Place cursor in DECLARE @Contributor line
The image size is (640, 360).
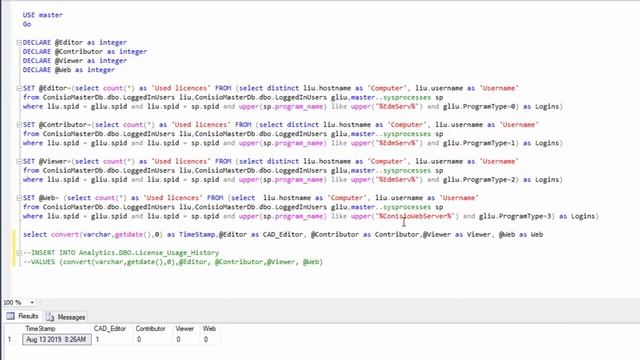point(85,52)
